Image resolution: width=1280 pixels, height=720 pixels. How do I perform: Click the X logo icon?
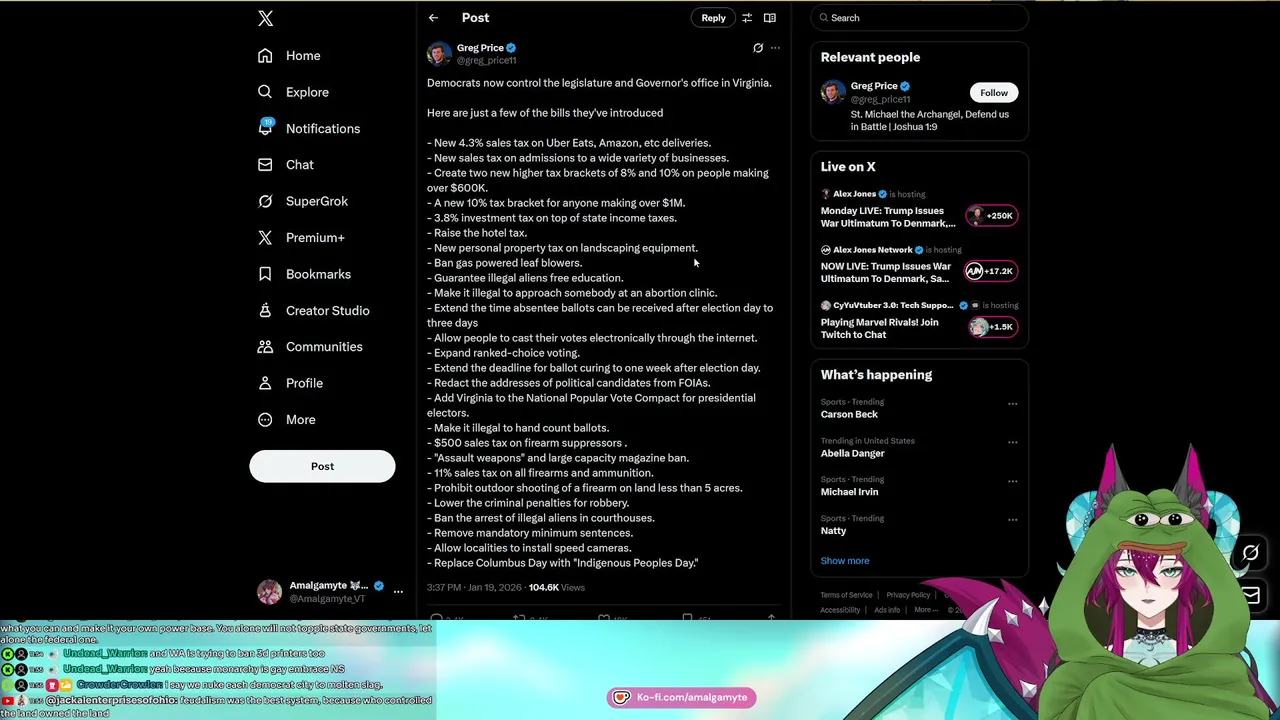[265, 18]
